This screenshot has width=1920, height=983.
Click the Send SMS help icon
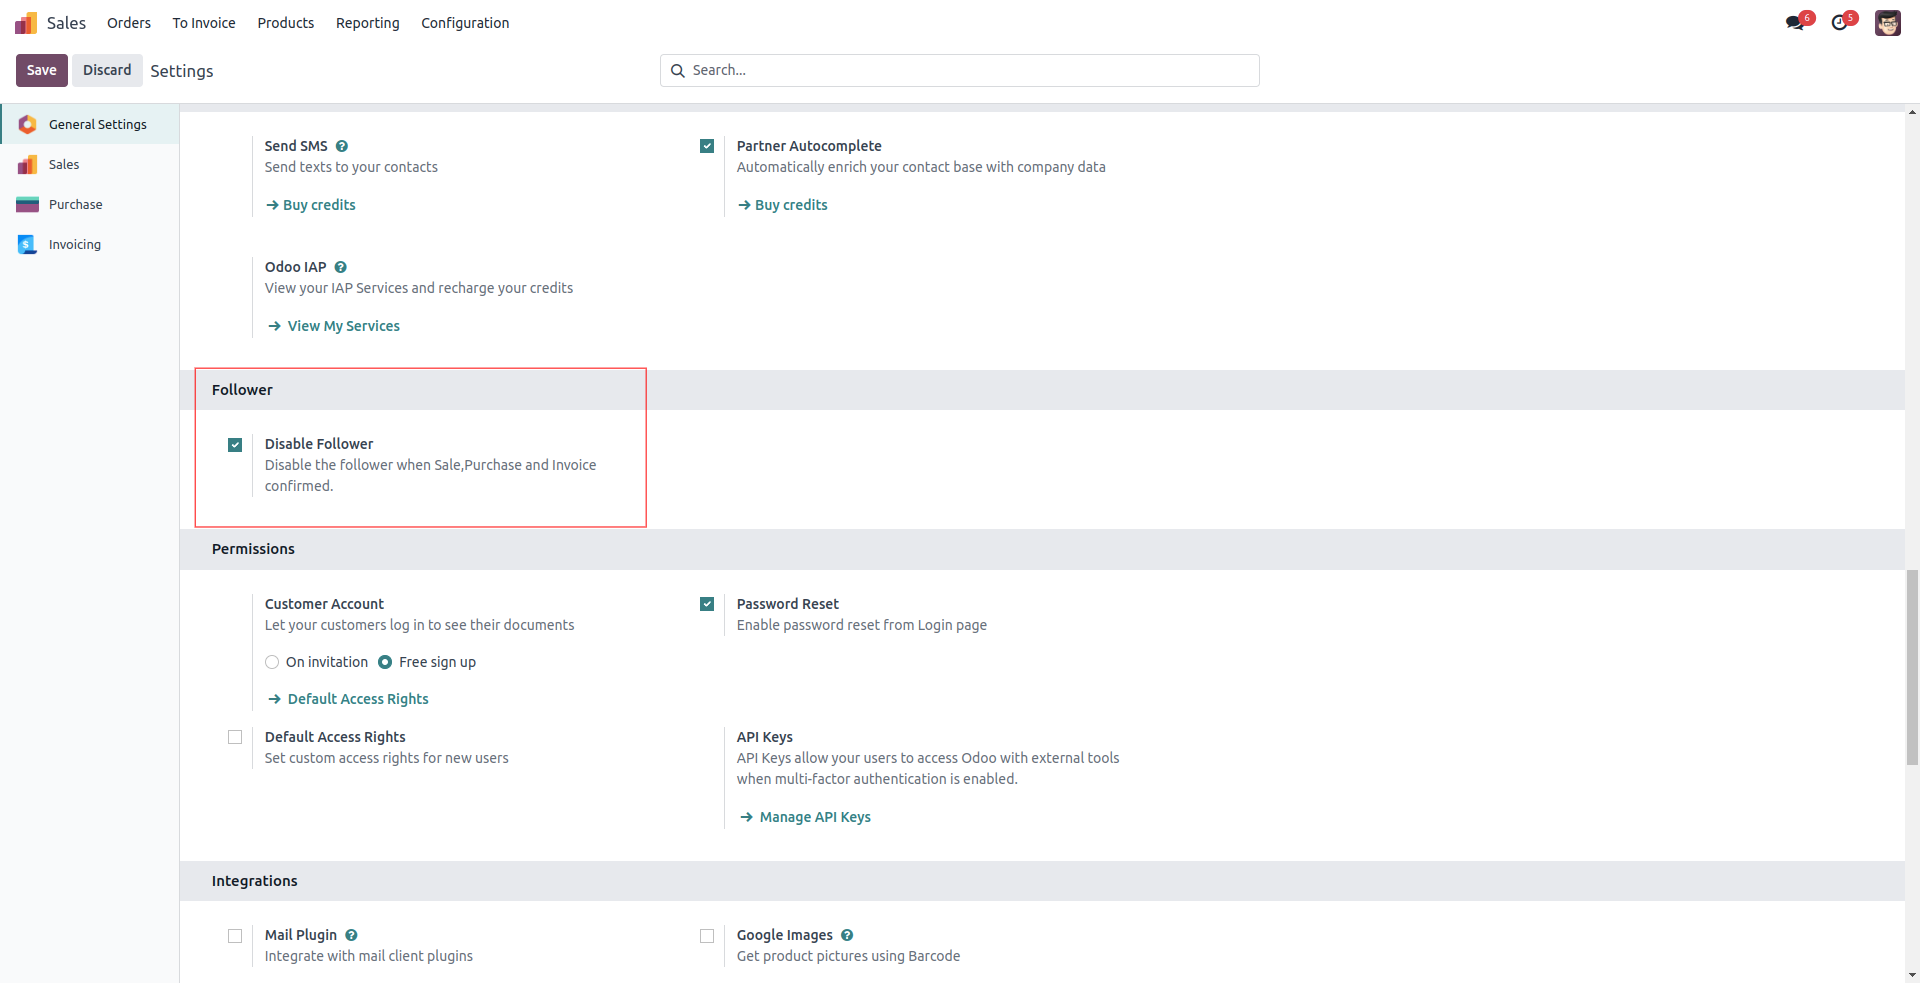342,146
